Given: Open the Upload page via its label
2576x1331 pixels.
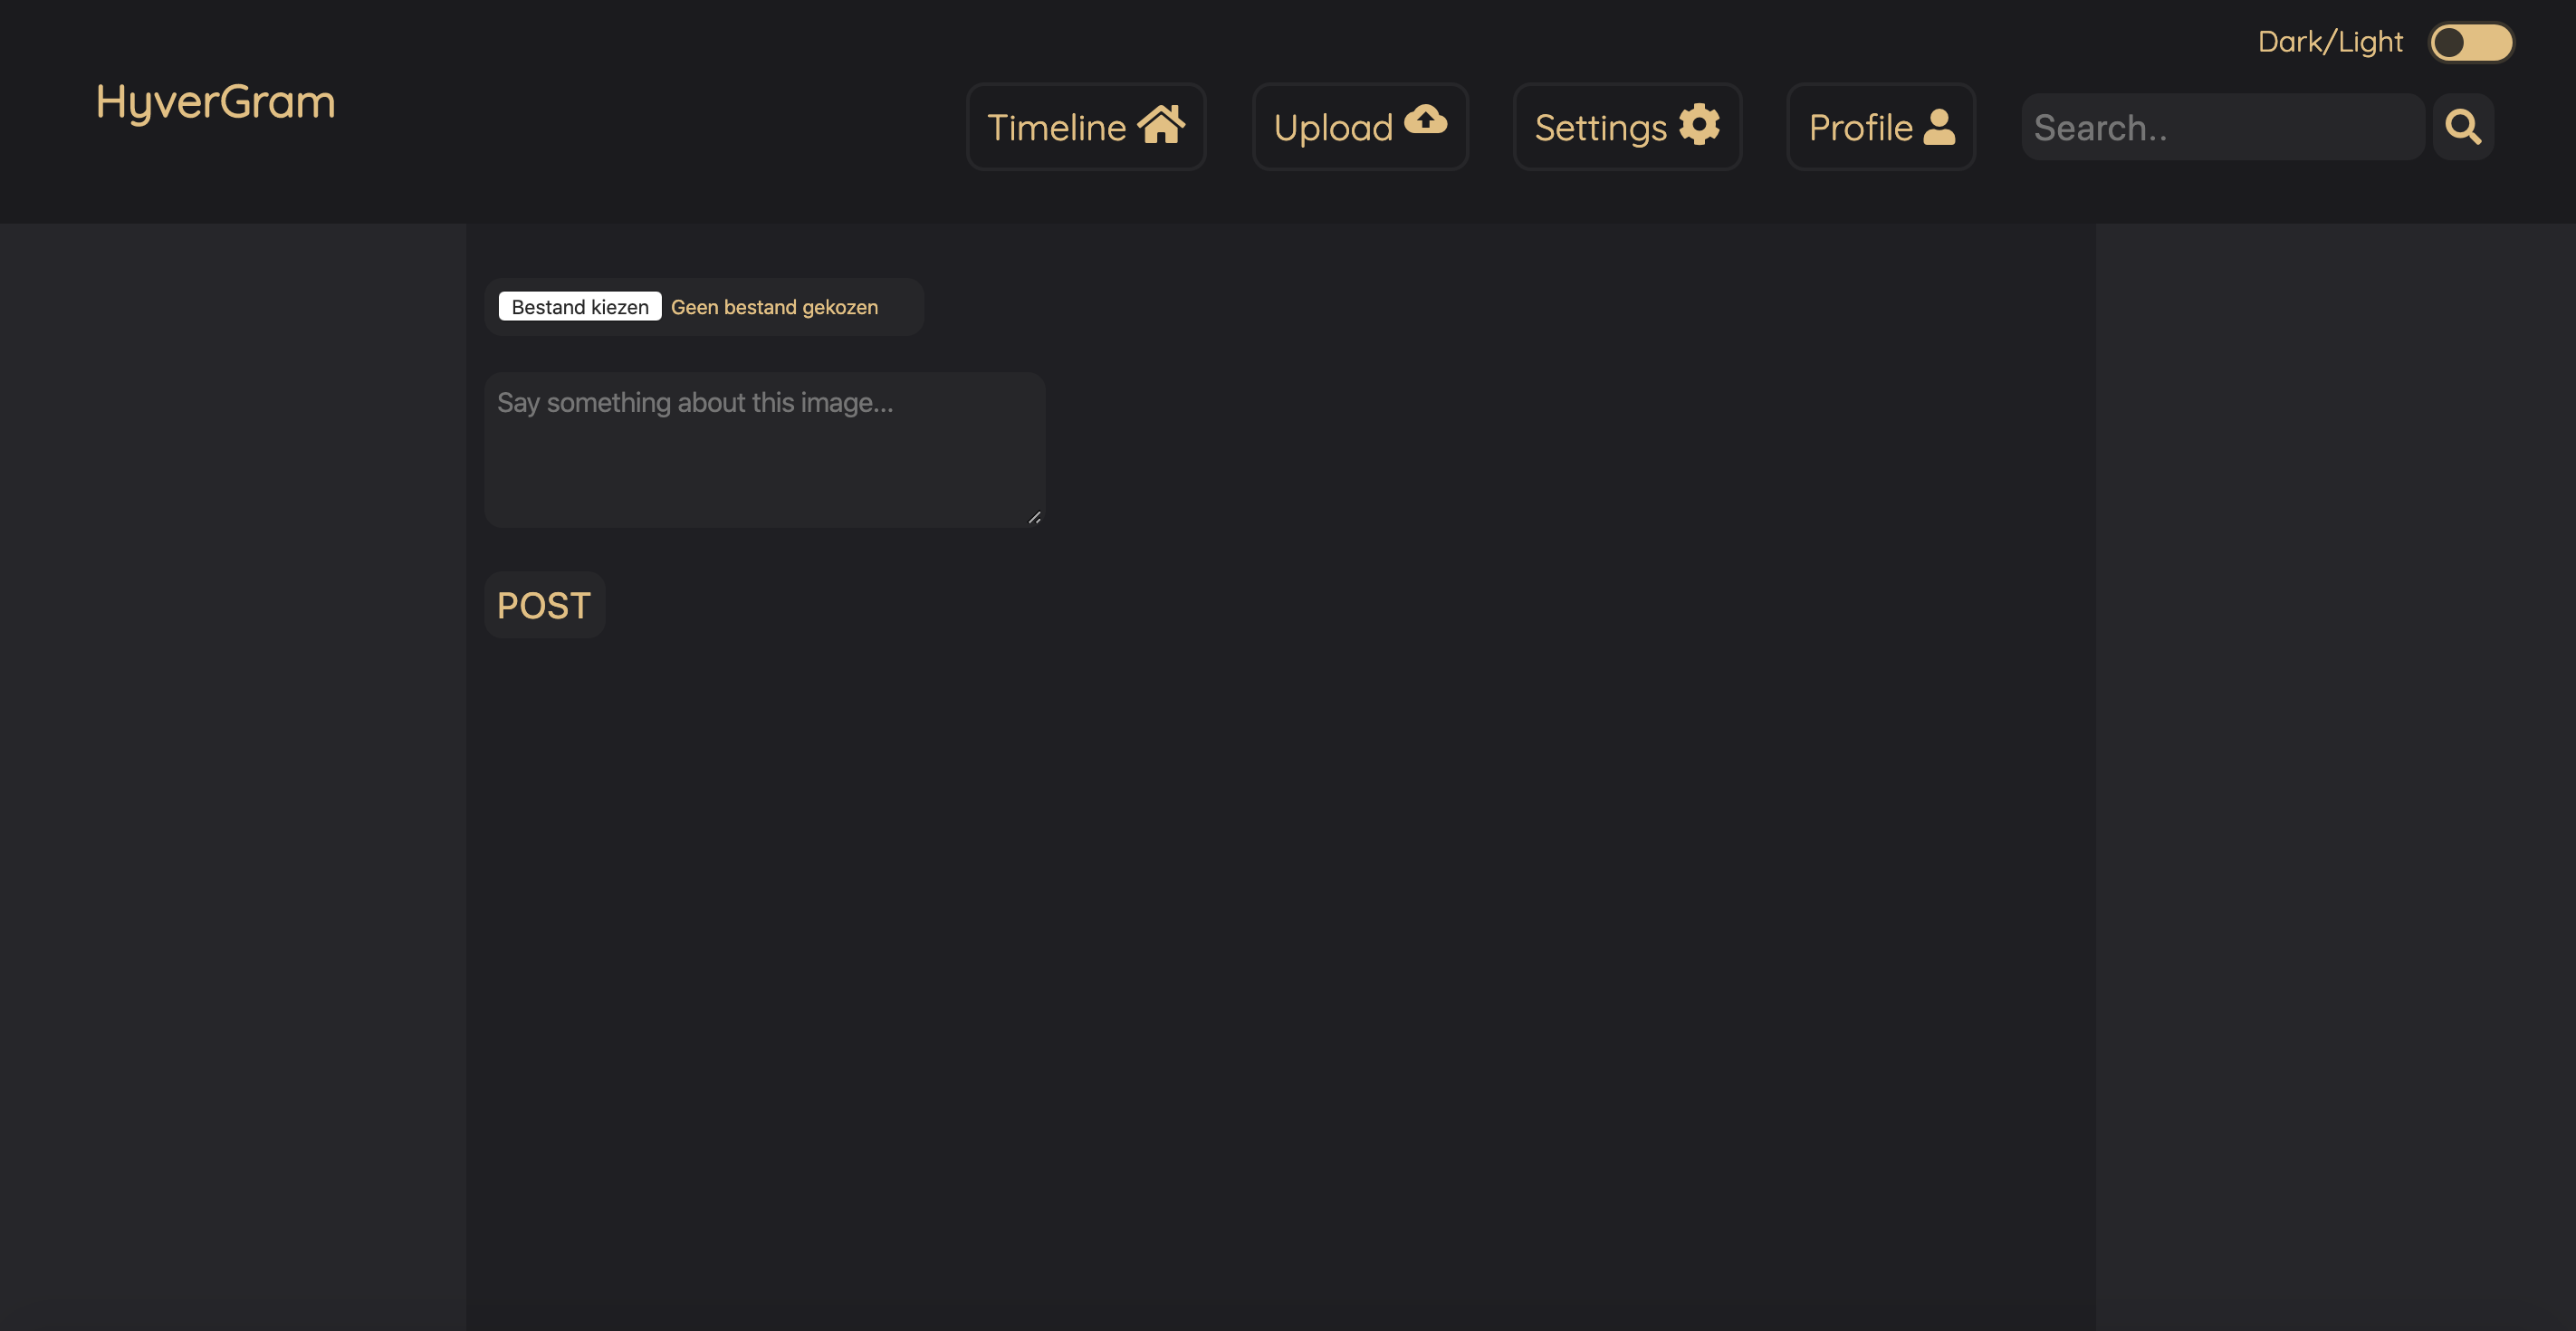Looking at the screenshot, I should coord(1332,128).
